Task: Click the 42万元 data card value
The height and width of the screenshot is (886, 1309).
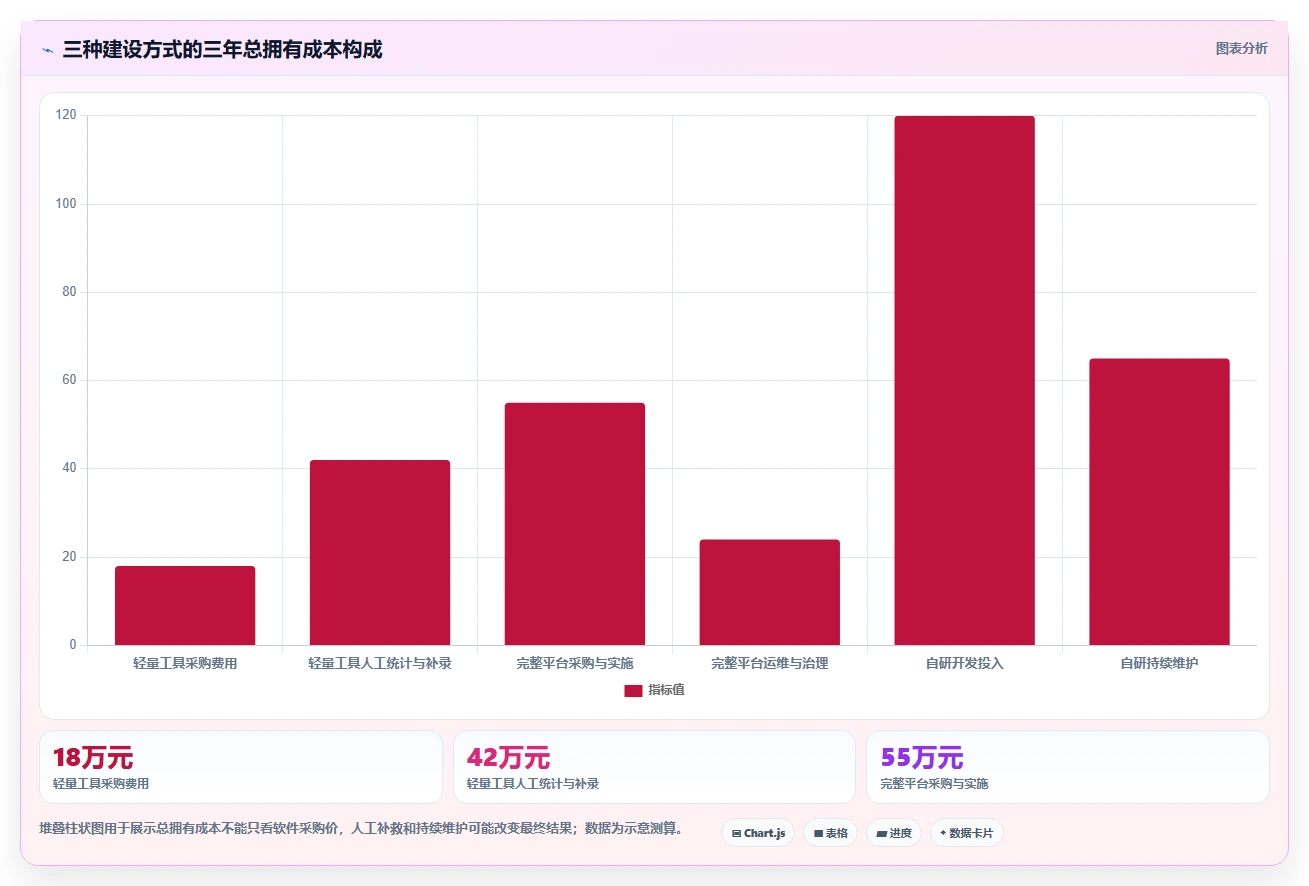Action: tap(508, 758)
